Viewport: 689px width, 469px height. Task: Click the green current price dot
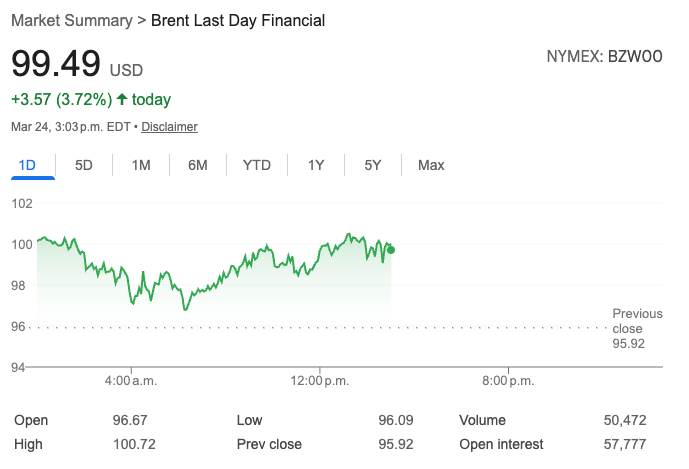(x=390, y=249)
